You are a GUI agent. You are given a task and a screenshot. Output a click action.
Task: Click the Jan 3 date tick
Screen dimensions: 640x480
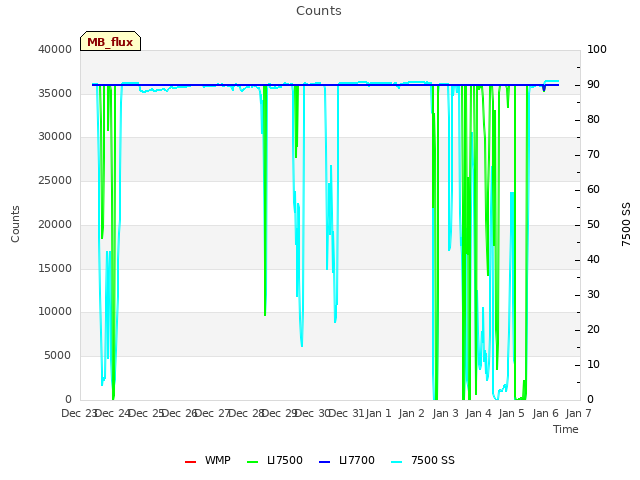pyautogui.click(x=445, y=413)
